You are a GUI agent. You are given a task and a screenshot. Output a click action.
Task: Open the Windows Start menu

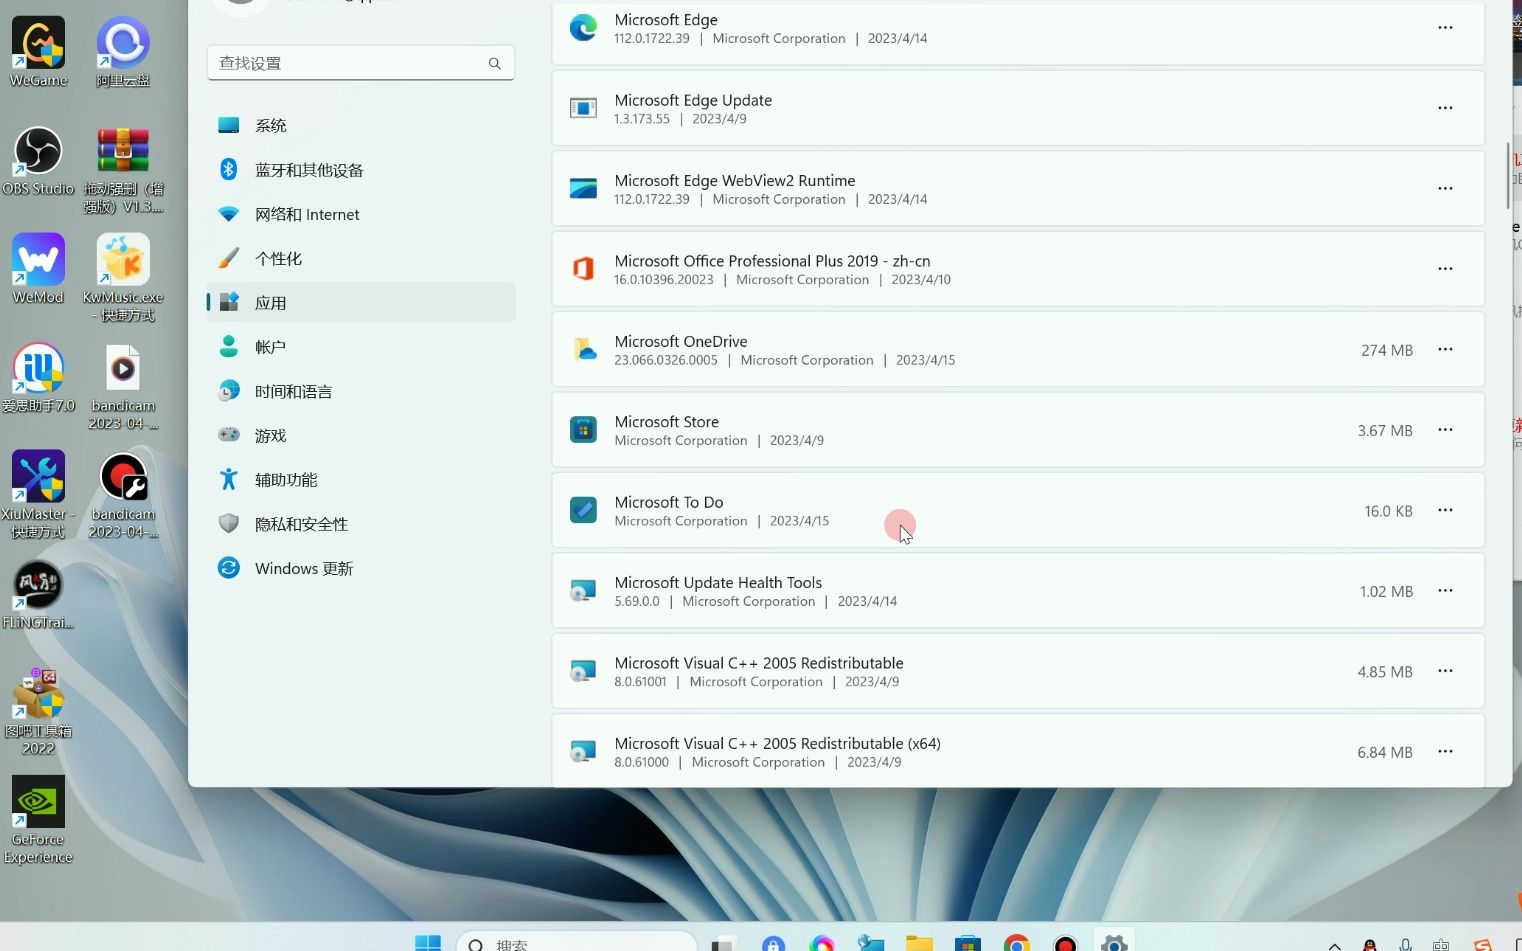(x=428, y=943)
